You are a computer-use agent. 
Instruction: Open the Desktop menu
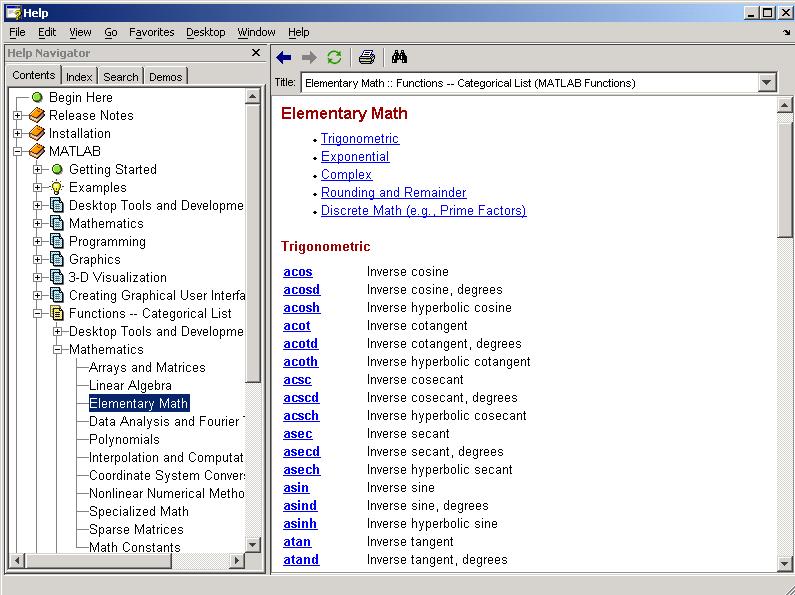click(x=205, y=32)
